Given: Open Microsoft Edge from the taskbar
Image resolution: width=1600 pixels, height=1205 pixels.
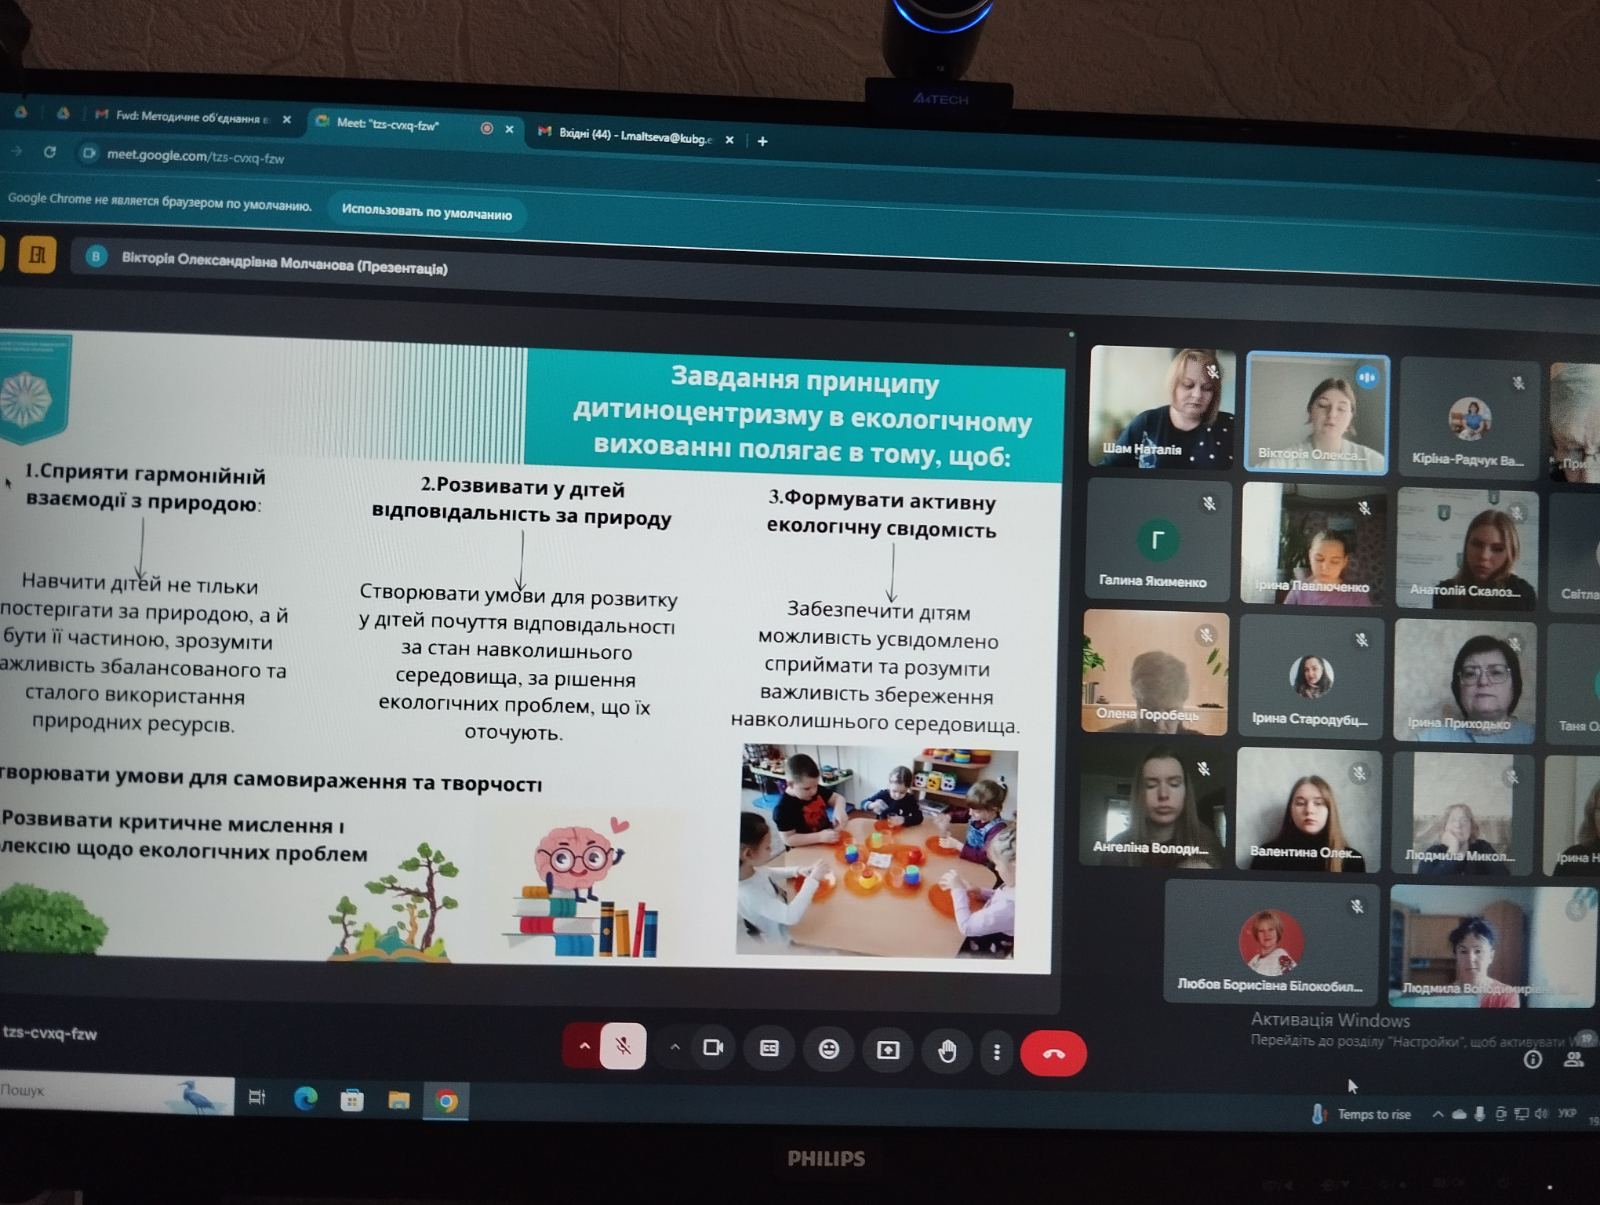Looking at the screenshot, I should pyautogui.click(x=305, y=1099).
